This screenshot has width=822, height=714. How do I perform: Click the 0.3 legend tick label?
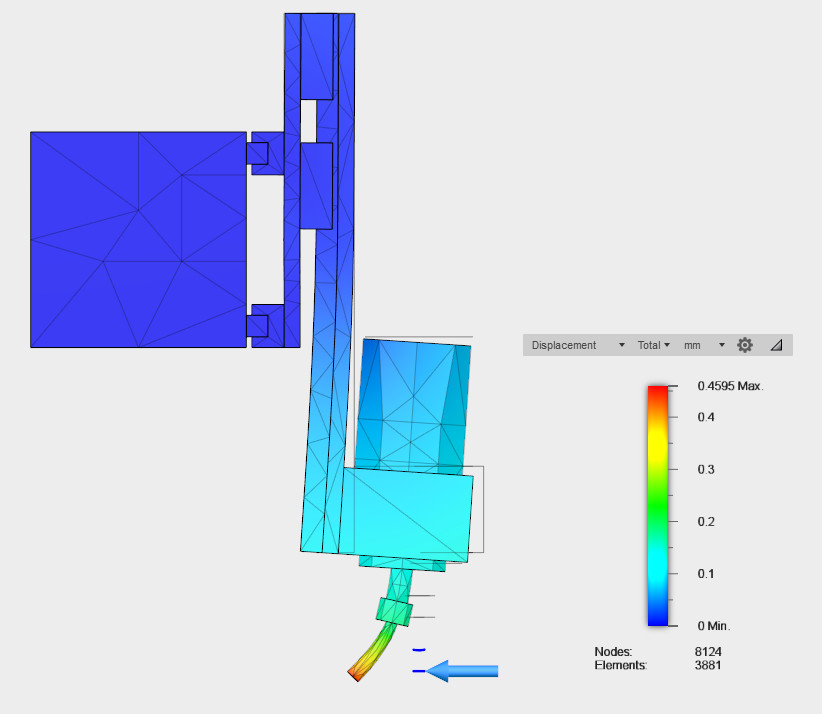(706, 469)
